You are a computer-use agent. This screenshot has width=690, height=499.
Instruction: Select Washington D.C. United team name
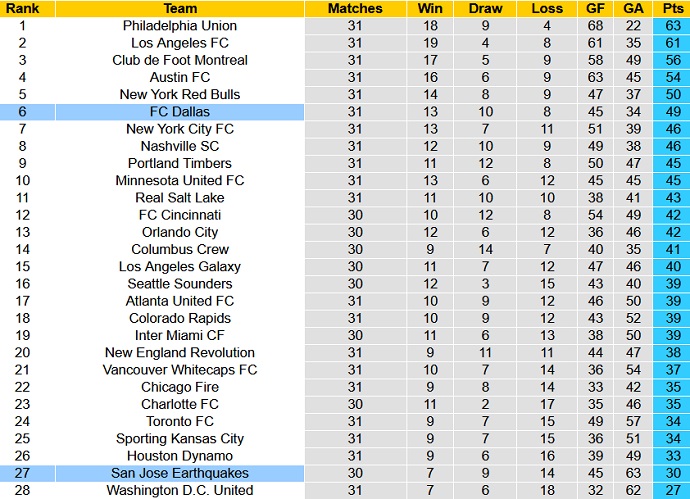180,490
